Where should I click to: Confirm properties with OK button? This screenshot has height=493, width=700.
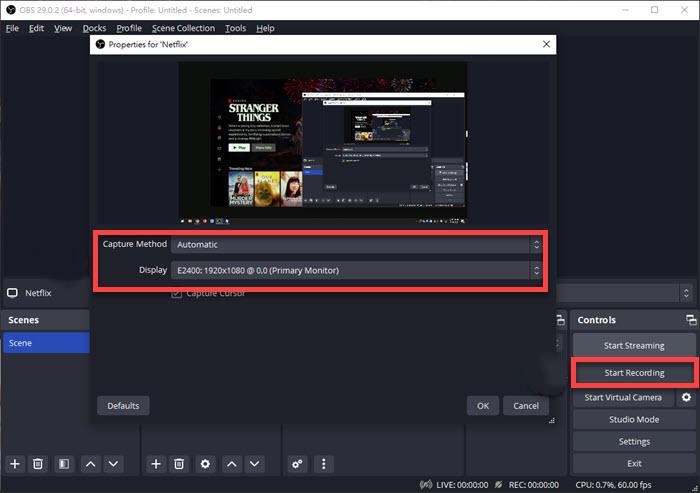483,405
